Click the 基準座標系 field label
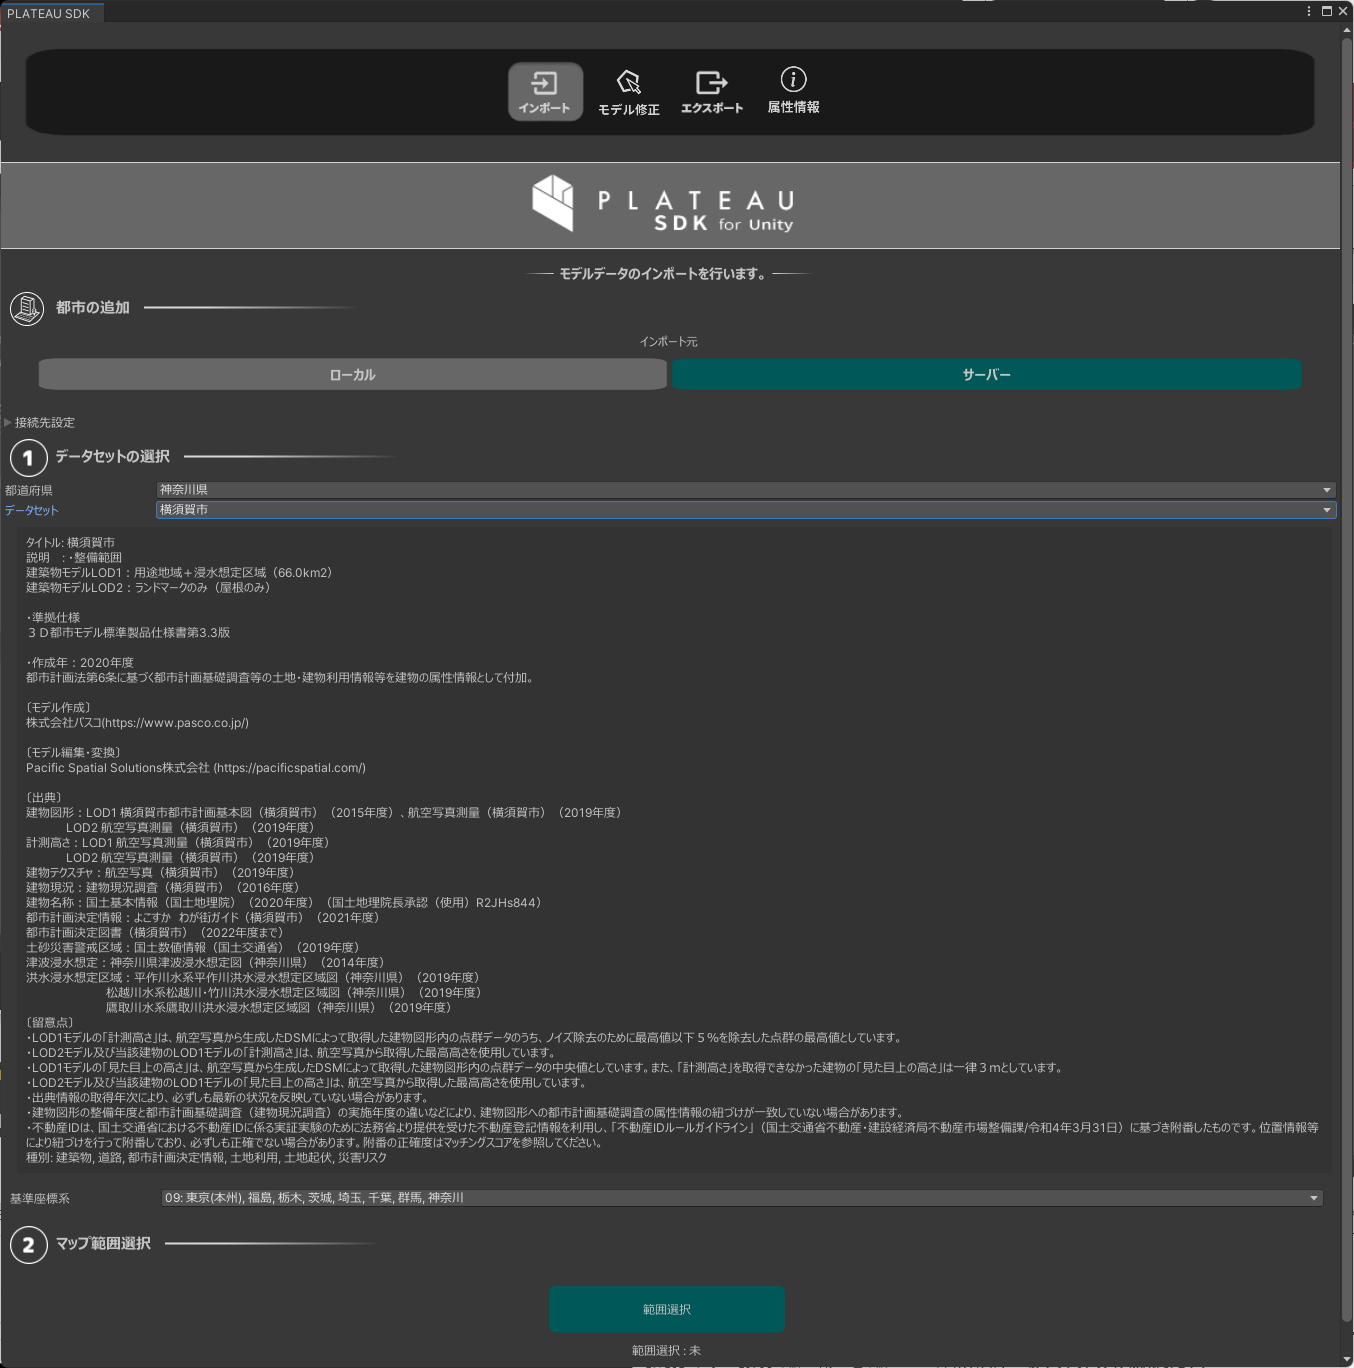This screenshot has width=1354, height=1368. (x=40, y=1199)
